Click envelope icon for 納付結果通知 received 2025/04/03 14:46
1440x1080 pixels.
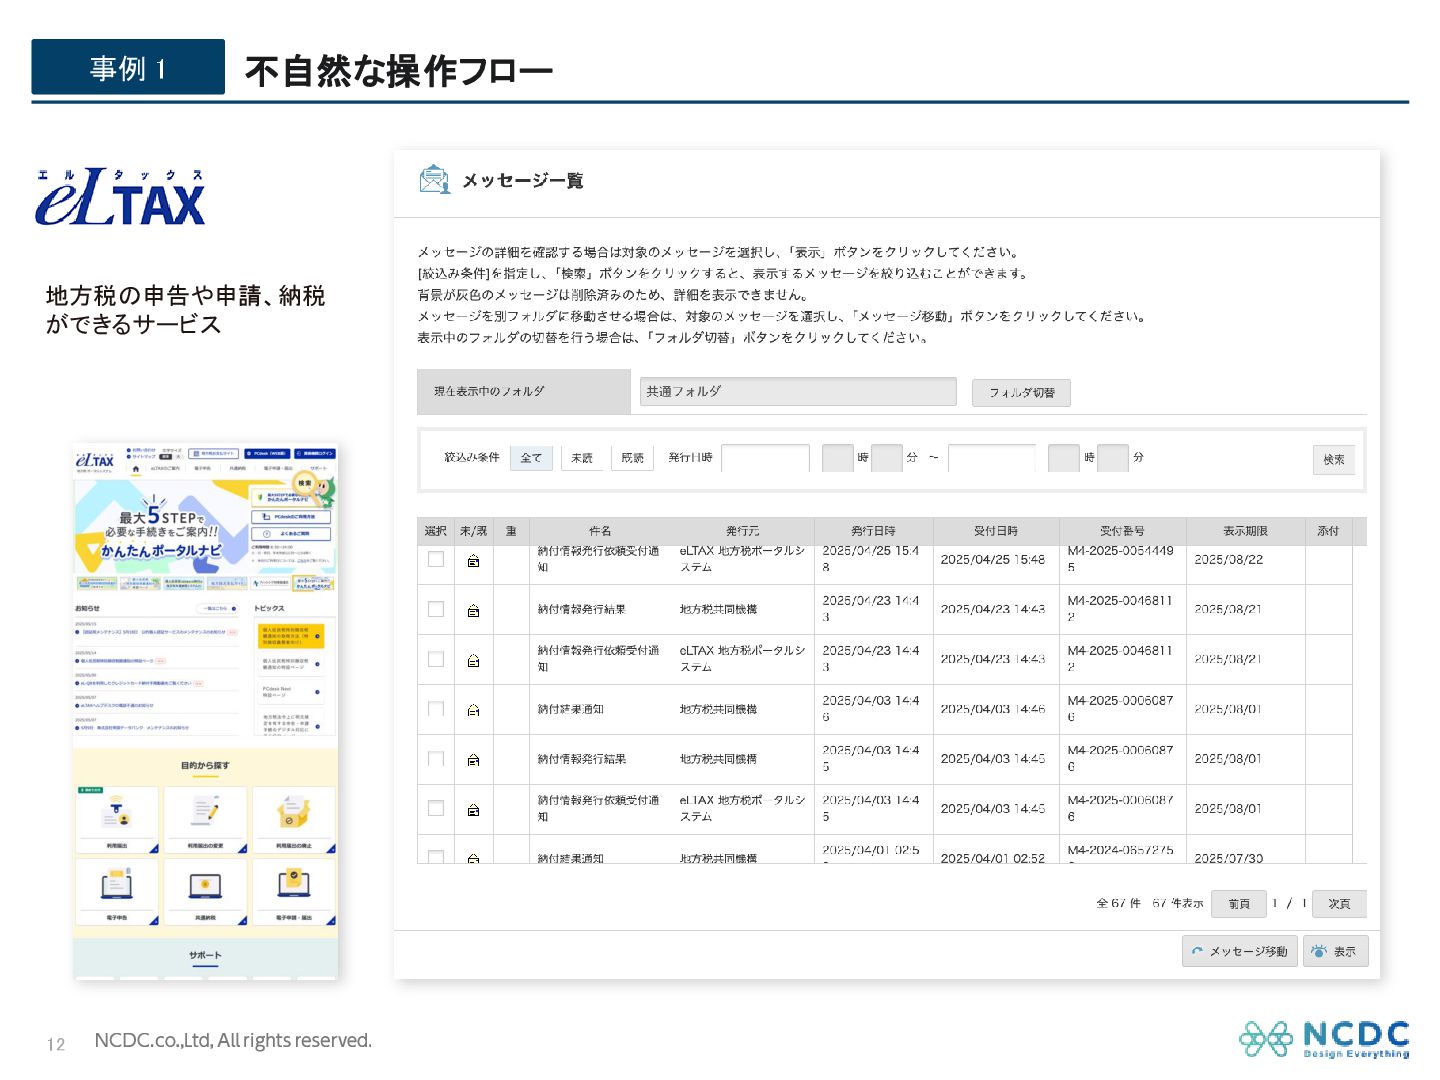click(x=474, y=710)
